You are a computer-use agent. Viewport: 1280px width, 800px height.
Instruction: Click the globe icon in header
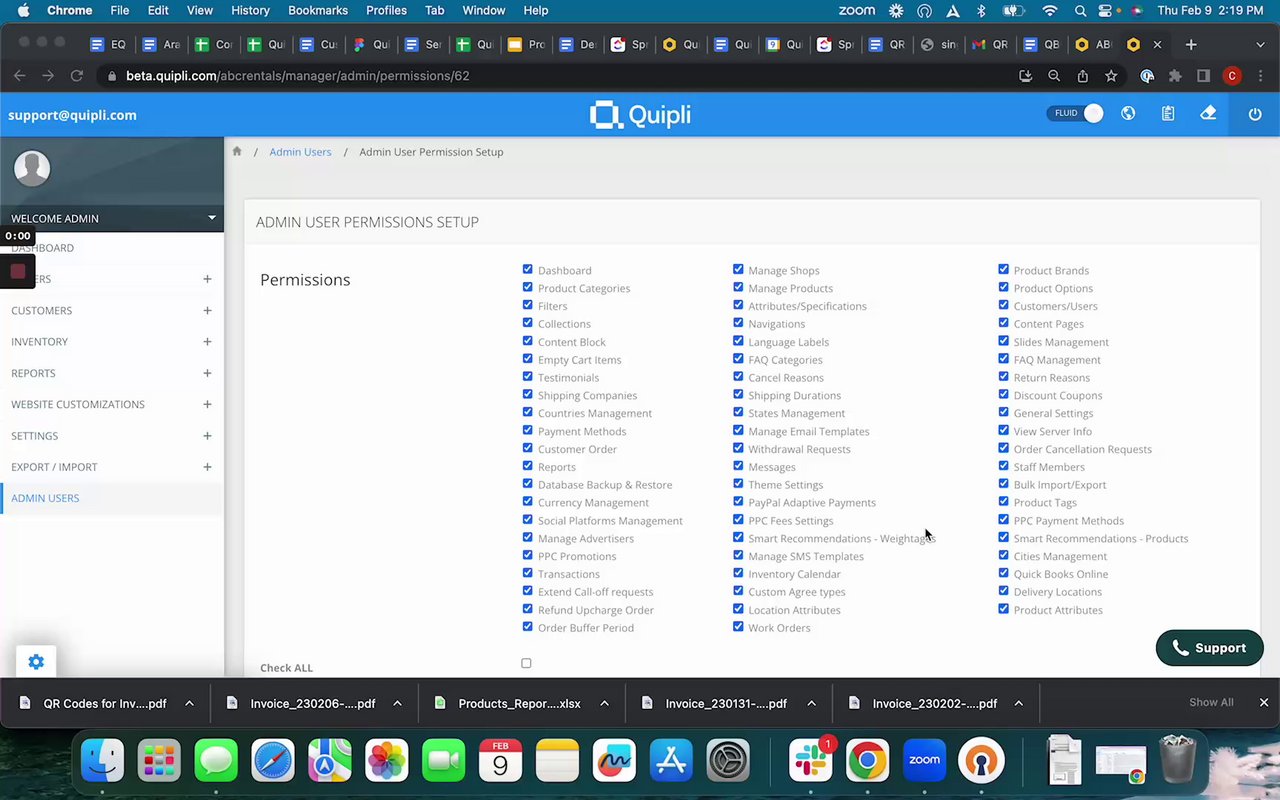(x=1128, y=114)
